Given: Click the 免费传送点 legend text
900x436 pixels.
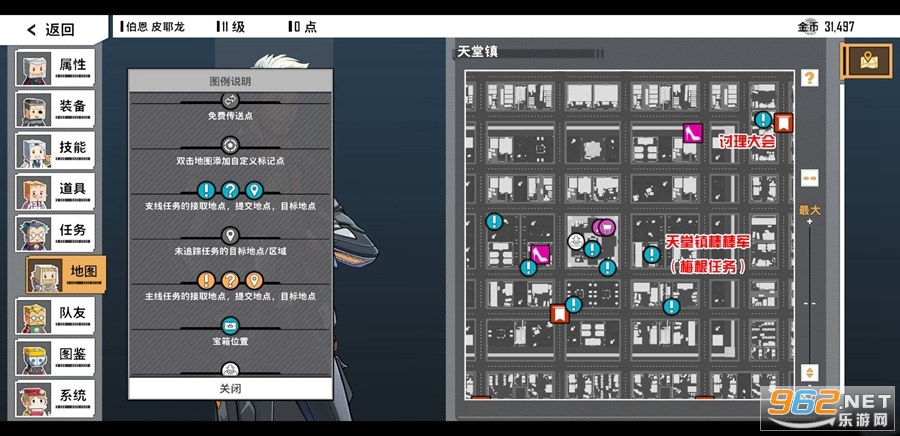Looking at the screenshot, I should (230, 116).
